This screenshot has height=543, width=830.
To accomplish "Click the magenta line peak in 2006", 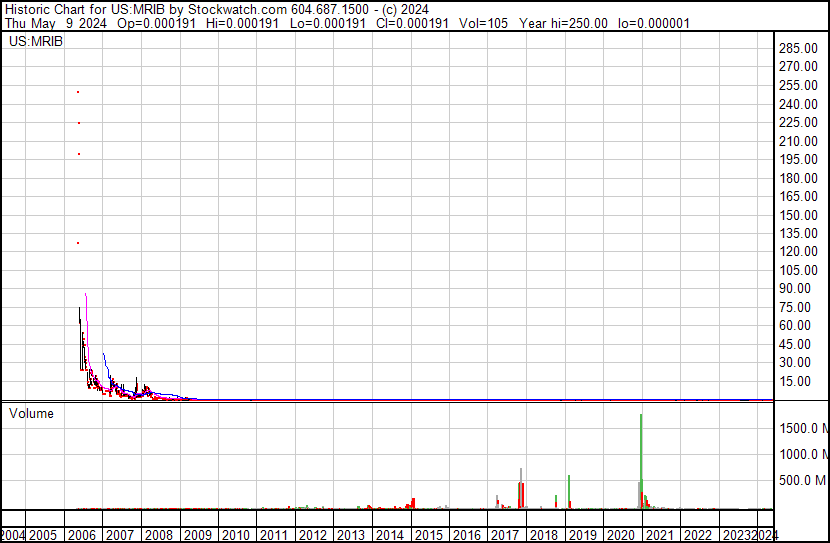I will tap(86, 295).
